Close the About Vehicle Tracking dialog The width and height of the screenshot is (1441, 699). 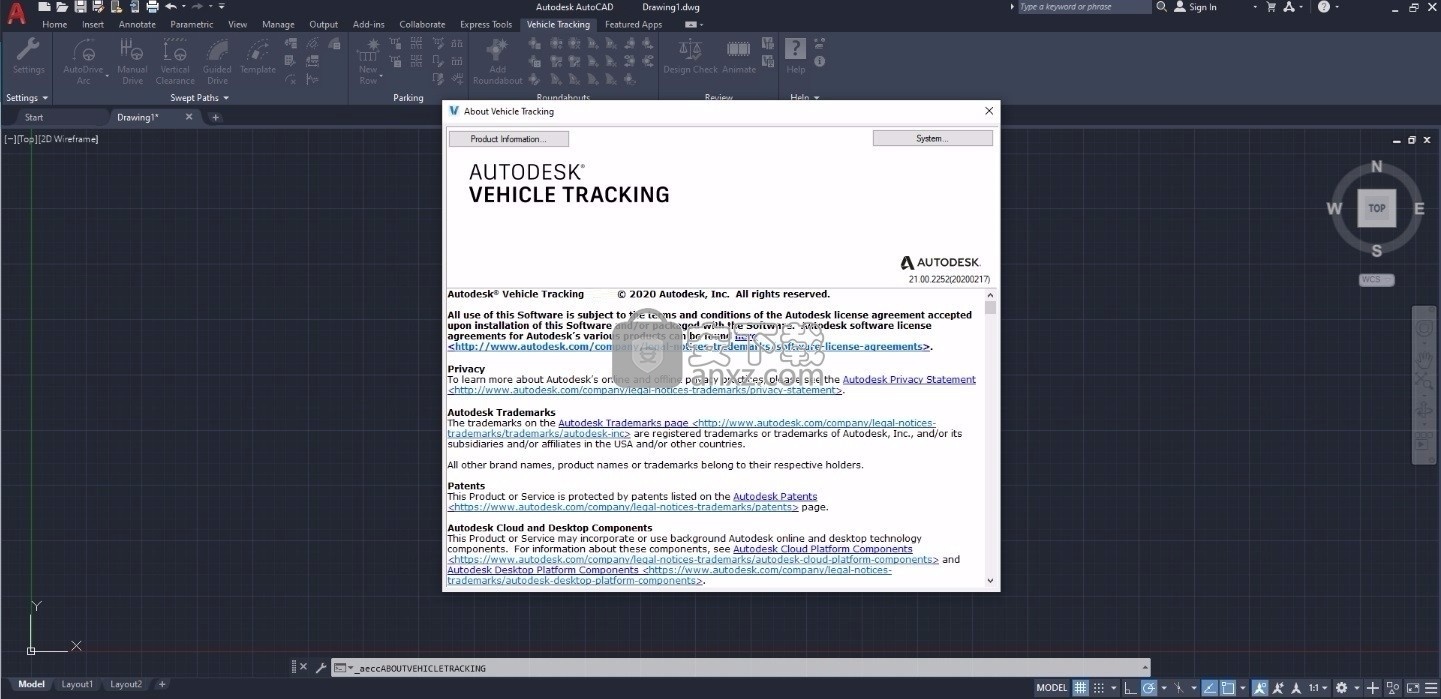[989, 111]
